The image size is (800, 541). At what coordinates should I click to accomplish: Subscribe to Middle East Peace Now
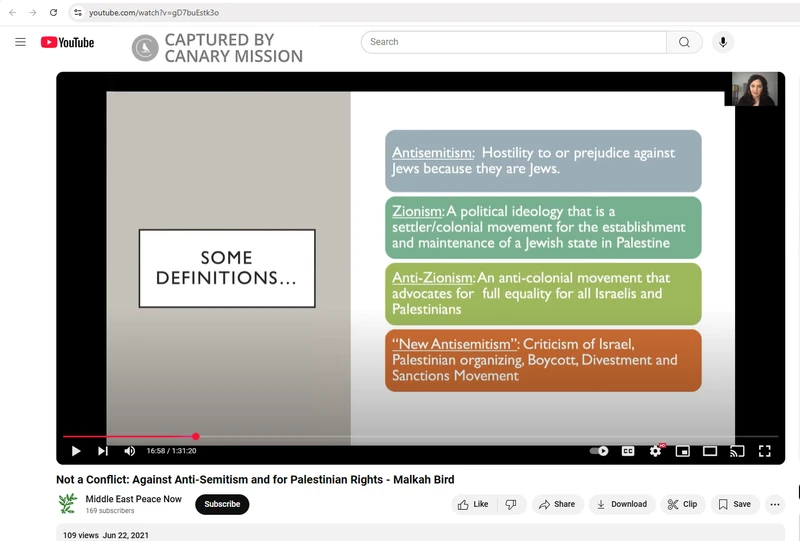coord(222,504)
